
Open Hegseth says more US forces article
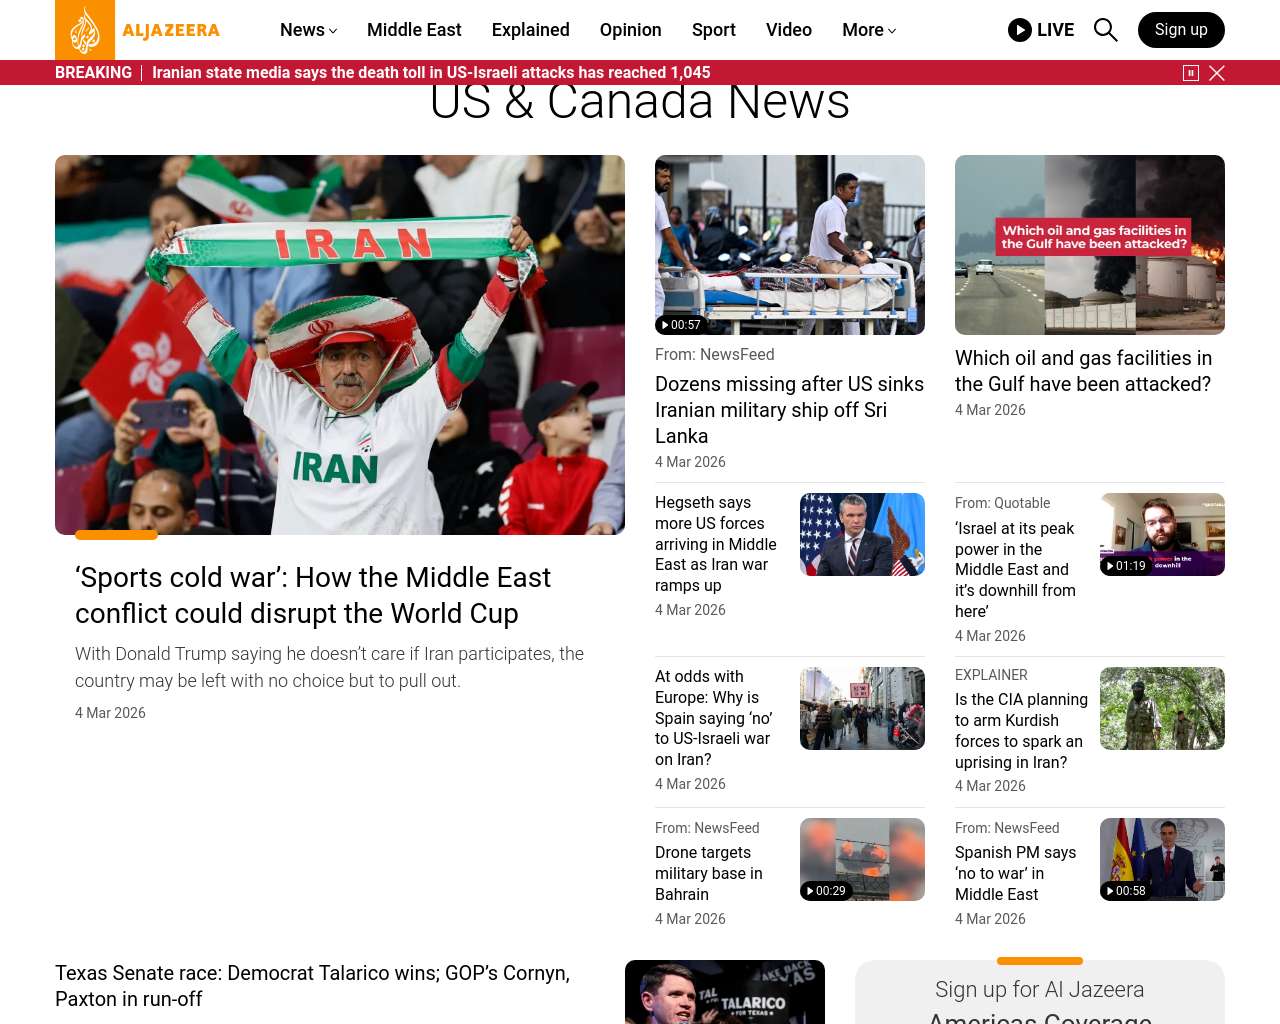716,544
